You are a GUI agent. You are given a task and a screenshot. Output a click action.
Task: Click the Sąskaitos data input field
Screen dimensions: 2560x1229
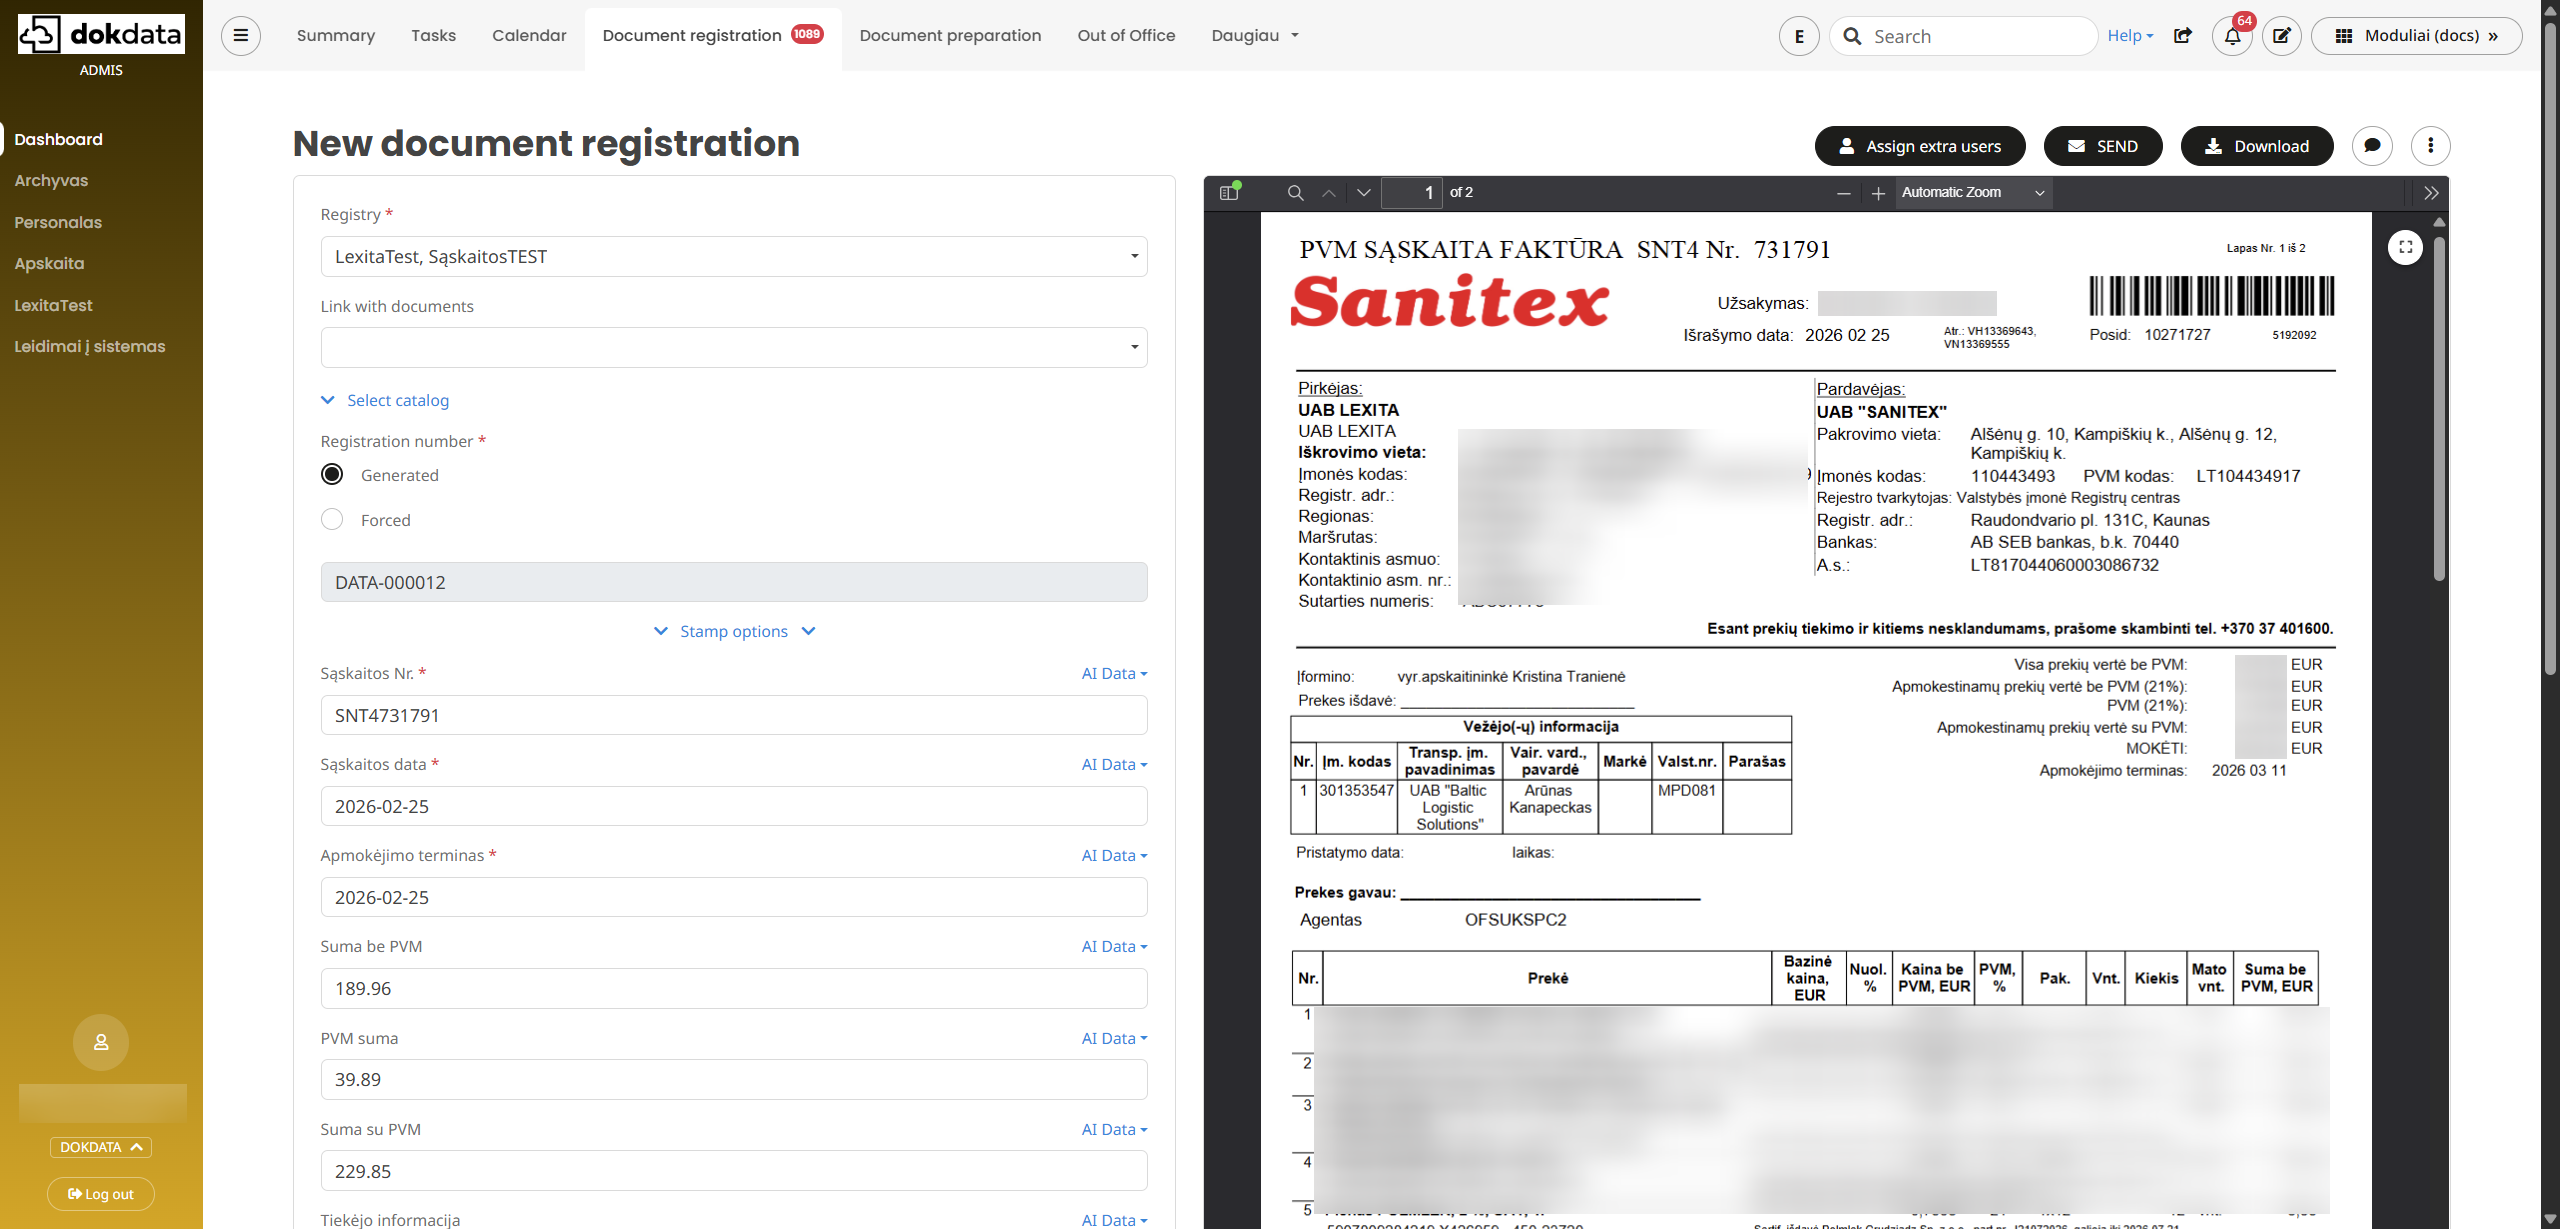(734, 806)
